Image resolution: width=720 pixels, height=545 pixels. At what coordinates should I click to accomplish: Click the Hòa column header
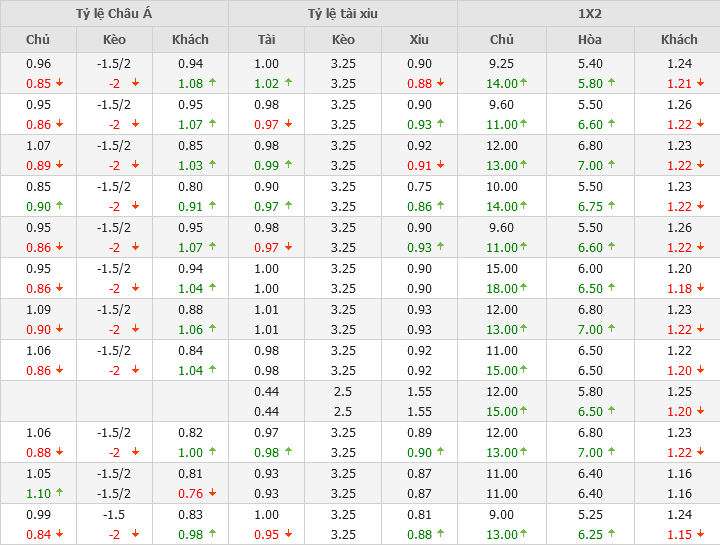(x=590, y=40)
